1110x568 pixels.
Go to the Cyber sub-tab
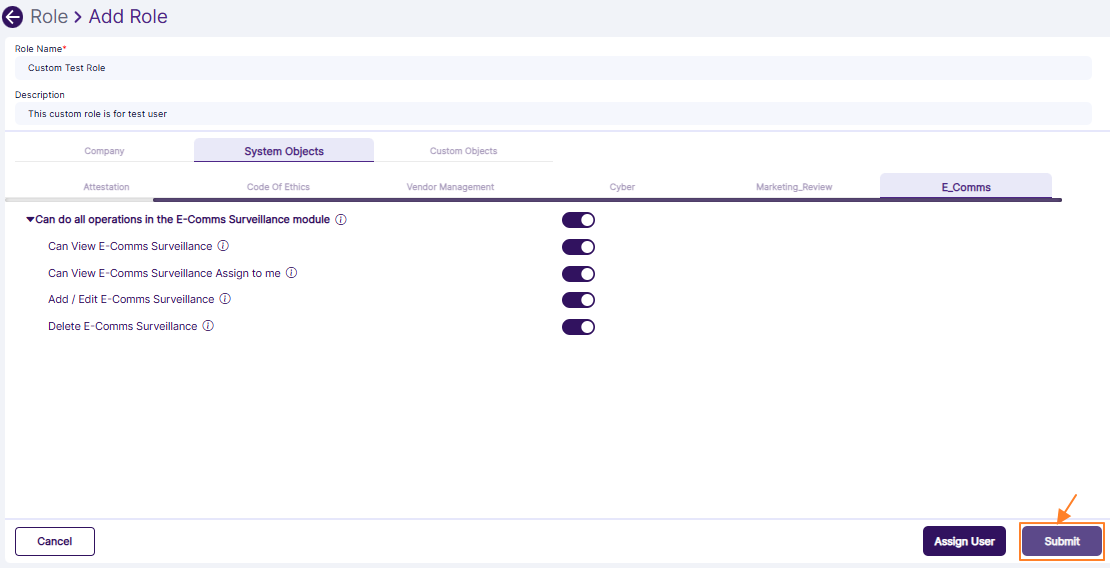pos(622,187)
